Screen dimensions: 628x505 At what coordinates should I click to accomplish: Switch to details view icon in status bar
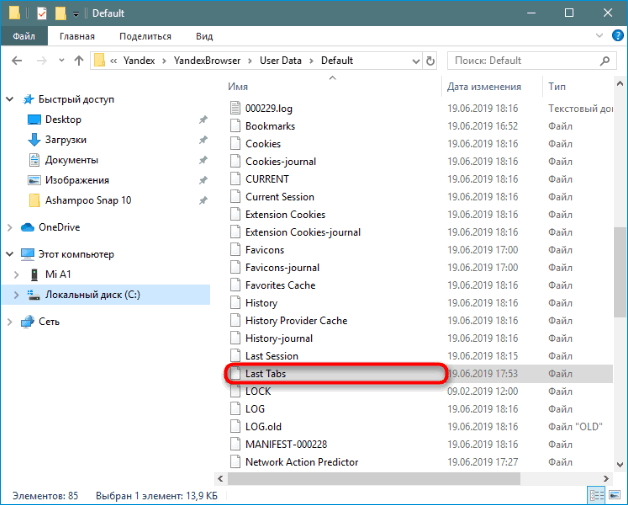[x=596, y=495]
